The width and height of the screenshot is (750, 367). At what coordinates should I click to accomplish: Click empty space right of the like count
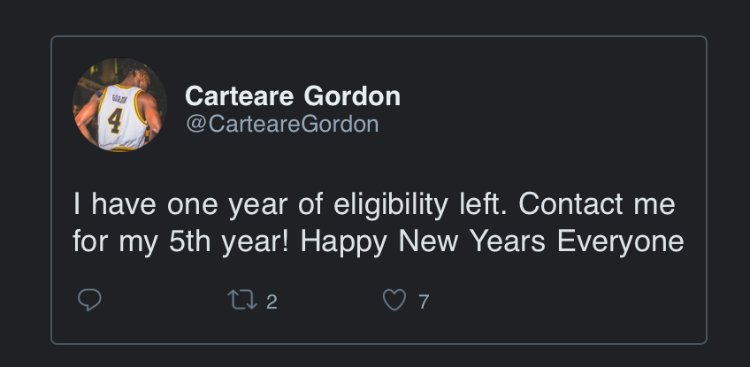click(x=564, y=301)
